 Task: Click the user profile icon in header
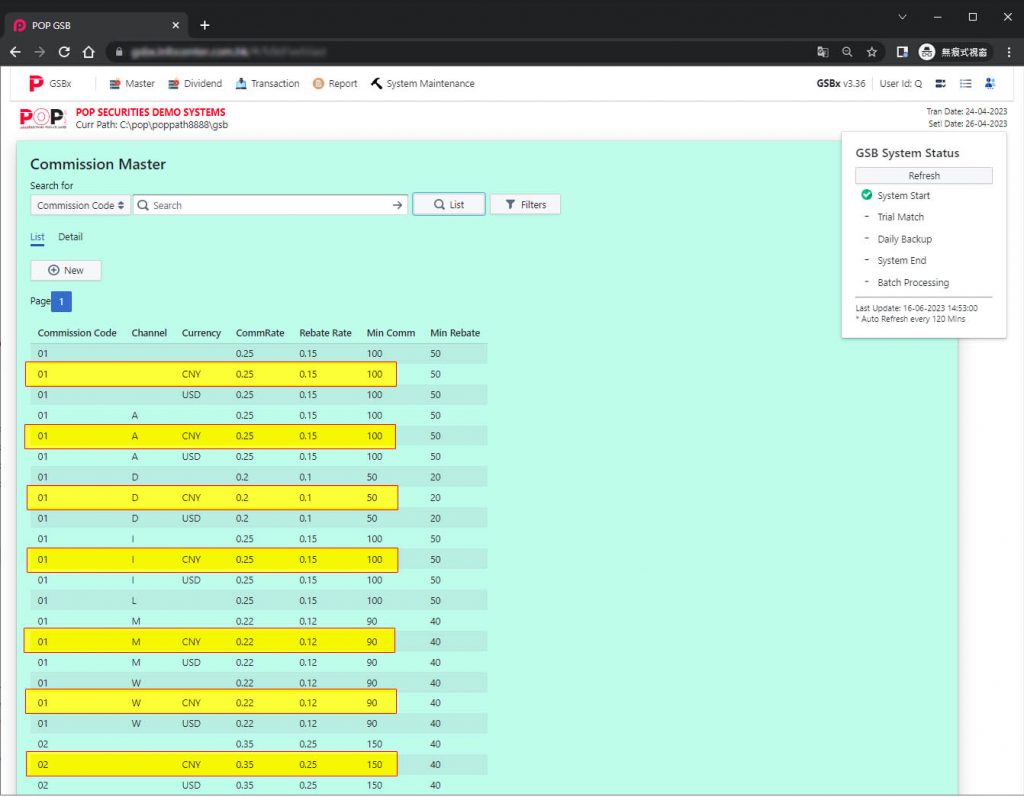click(x=990, y=84)
